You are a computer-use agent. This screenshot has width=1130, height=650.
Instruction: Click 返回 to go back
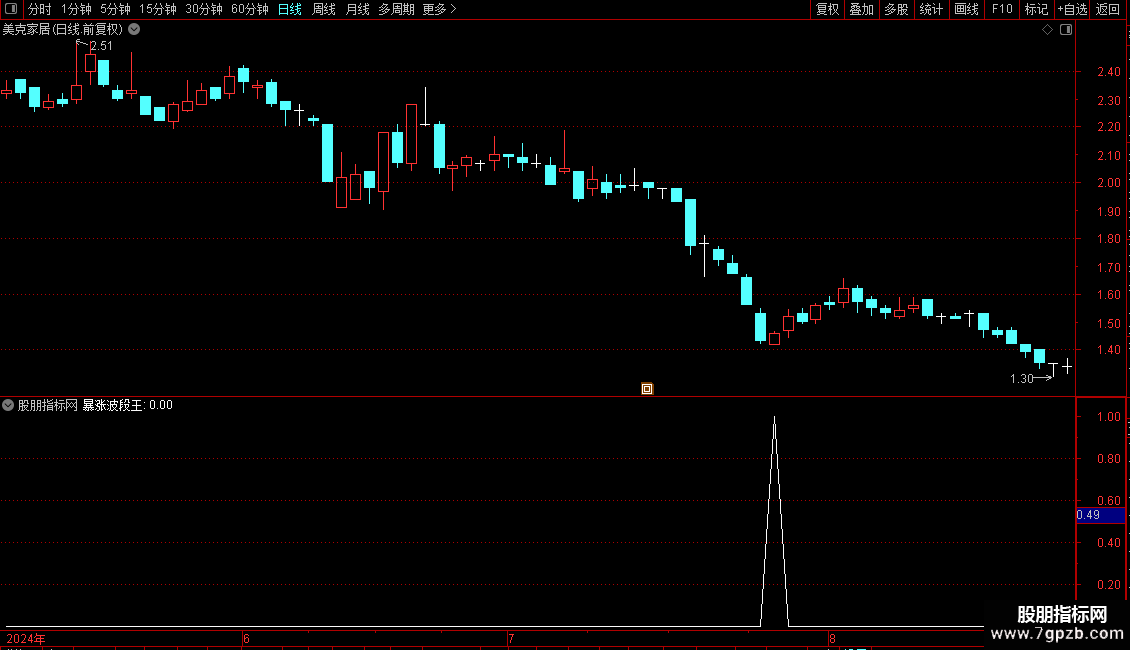pos(1108,9)
